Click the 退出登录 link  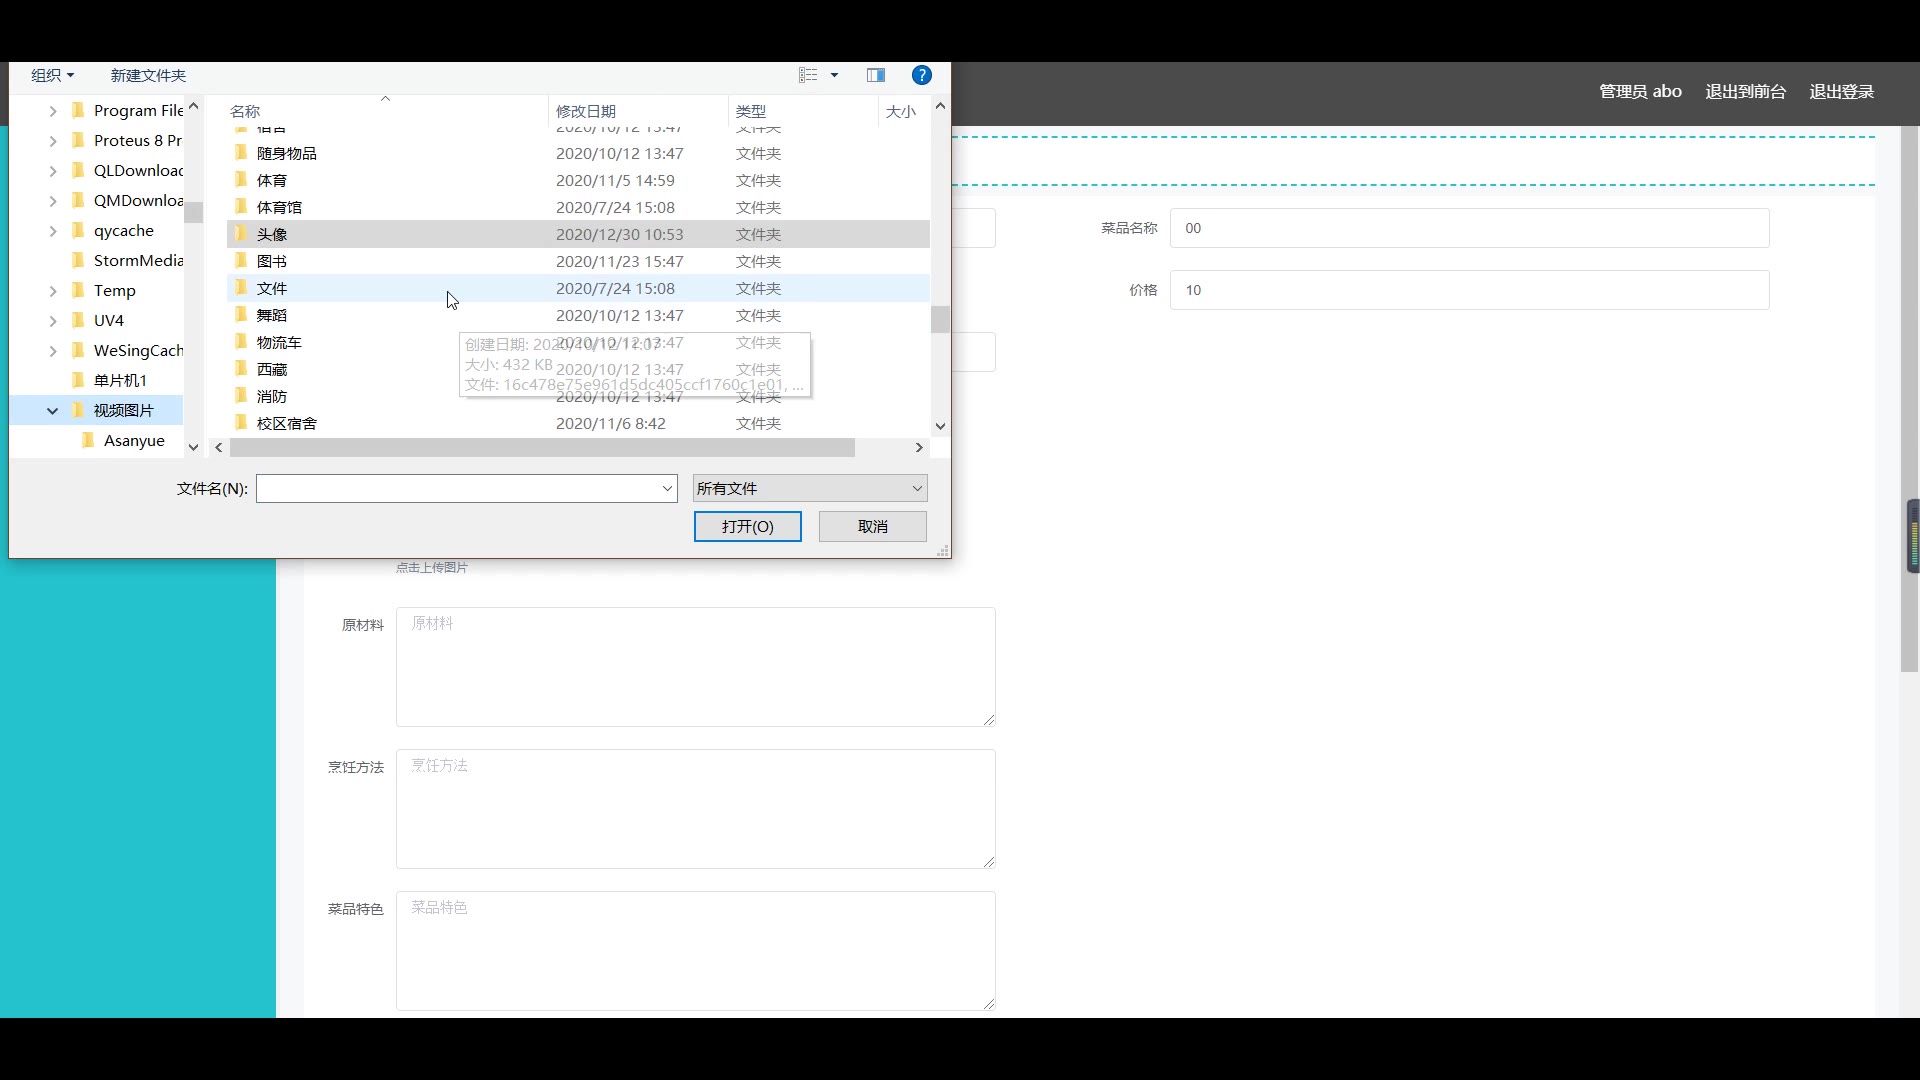click(x=1841, y=91)
